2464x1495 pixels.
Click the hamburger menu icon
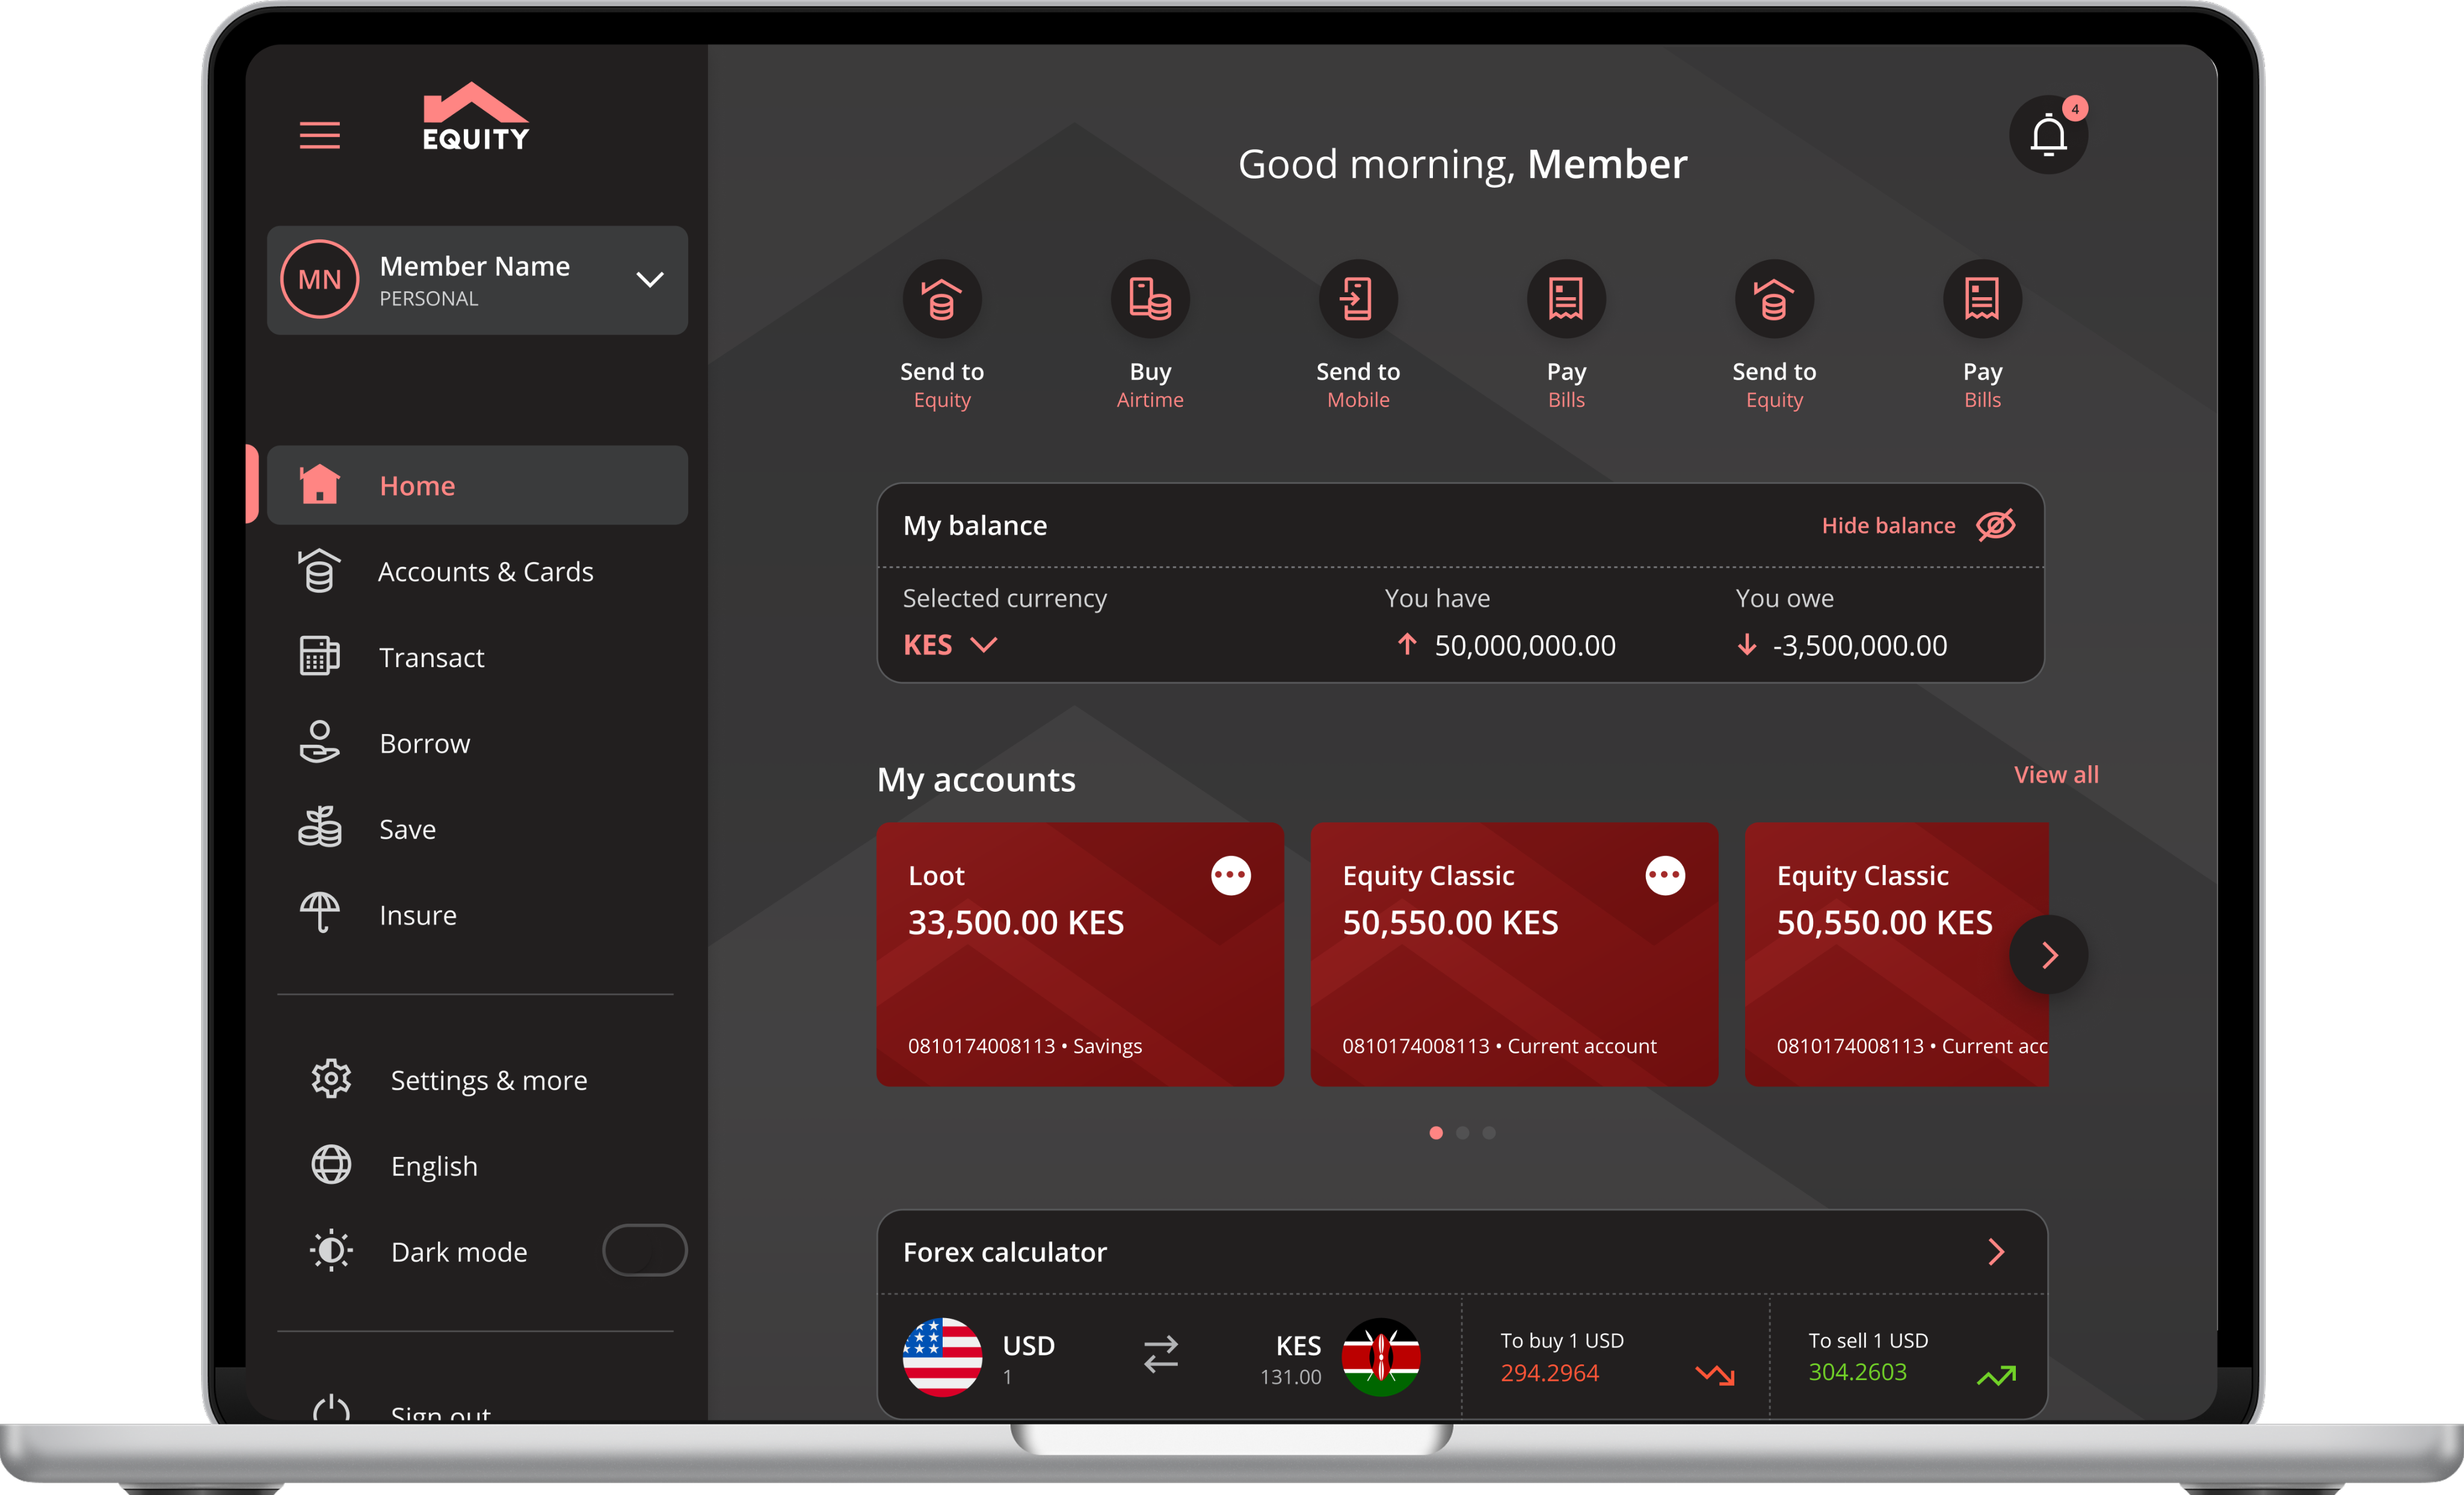319,135
